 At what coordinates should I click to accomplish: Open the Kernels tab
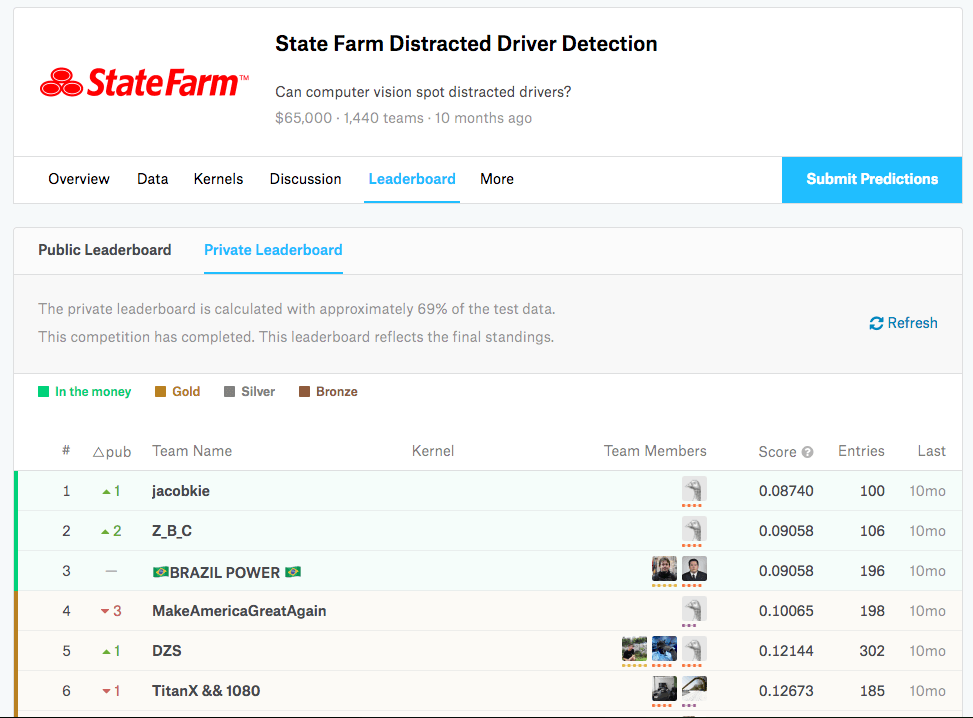(x=218, y=179)
